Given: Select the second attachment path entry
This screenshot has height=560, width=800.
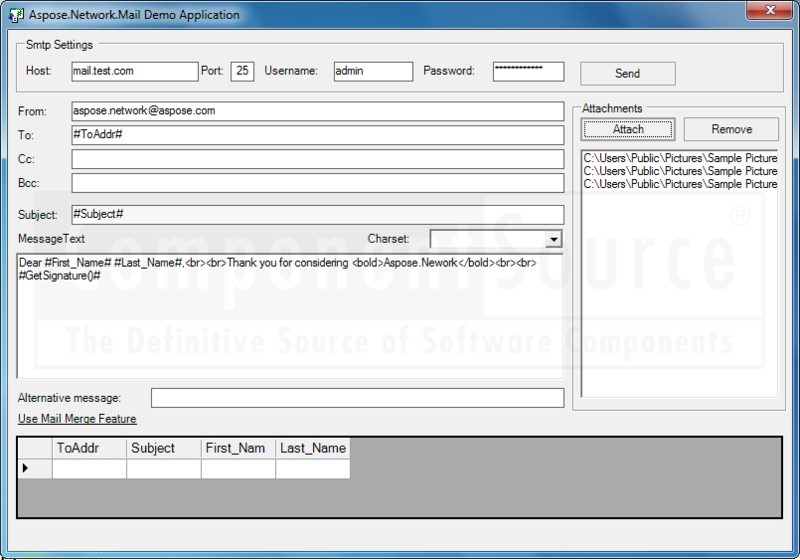Looking at the screenshot, I should (x=680, y=171).
